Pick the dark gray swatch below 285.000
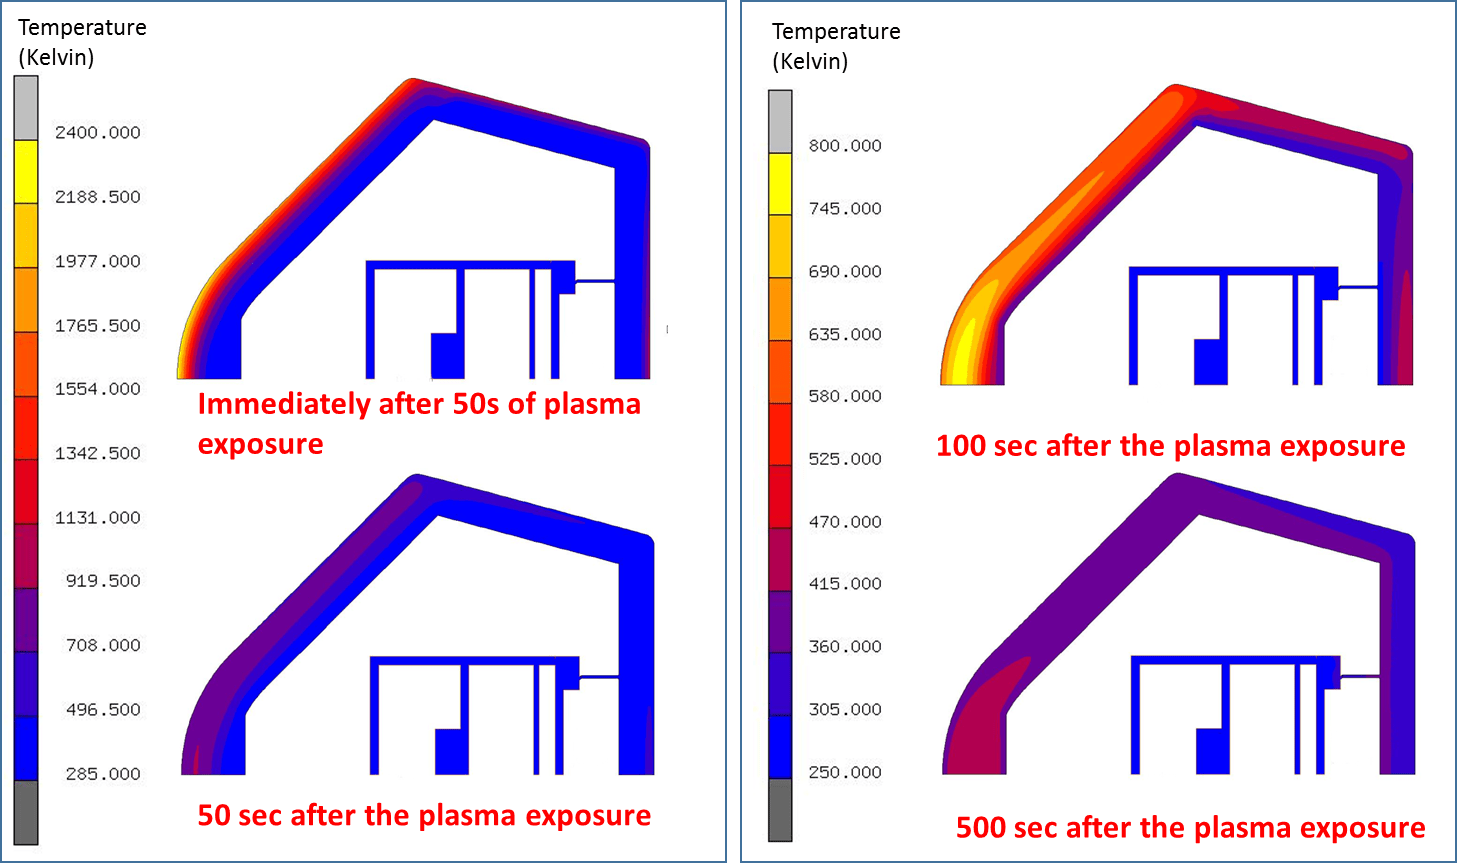This screenshot has height=867, width=1480. click(26, 812)
